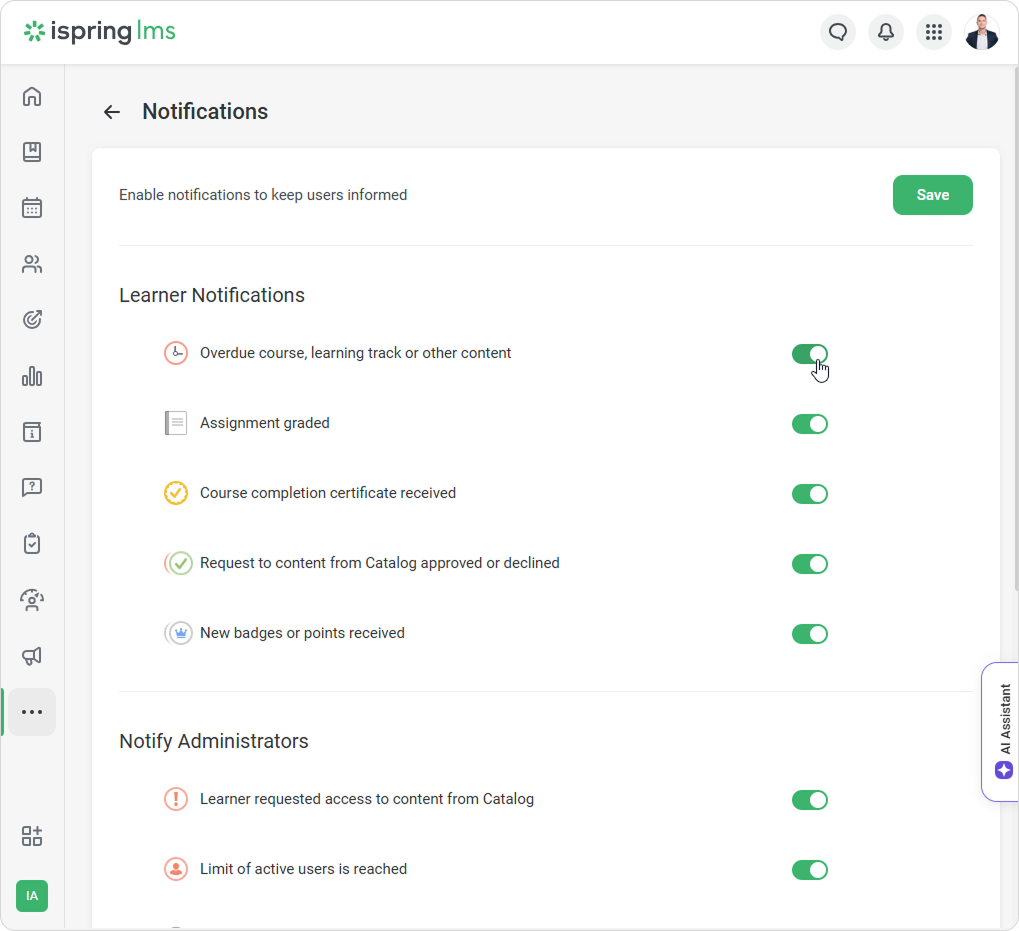Click the Learner Notifications heading
Screen dimensions: 1019x931
(212, 295)
